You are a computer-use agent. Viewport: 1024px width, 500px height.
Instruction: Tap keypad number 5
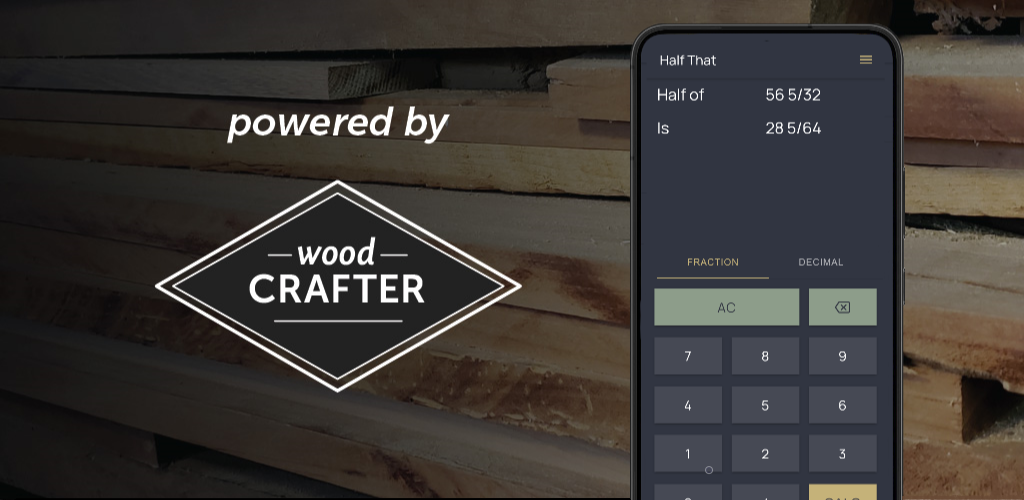pos(765,405)
